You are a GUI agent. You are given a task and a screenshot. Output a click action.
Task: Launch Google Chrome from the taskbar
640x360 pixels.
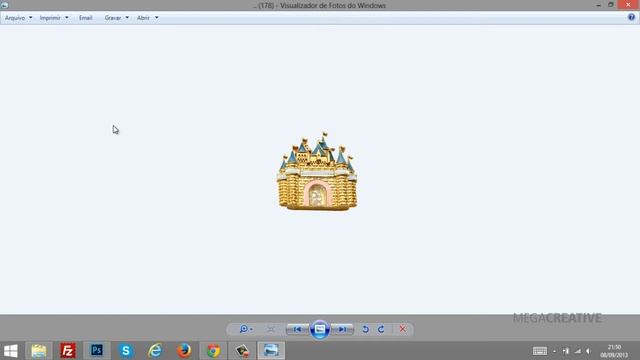point(213,351)
